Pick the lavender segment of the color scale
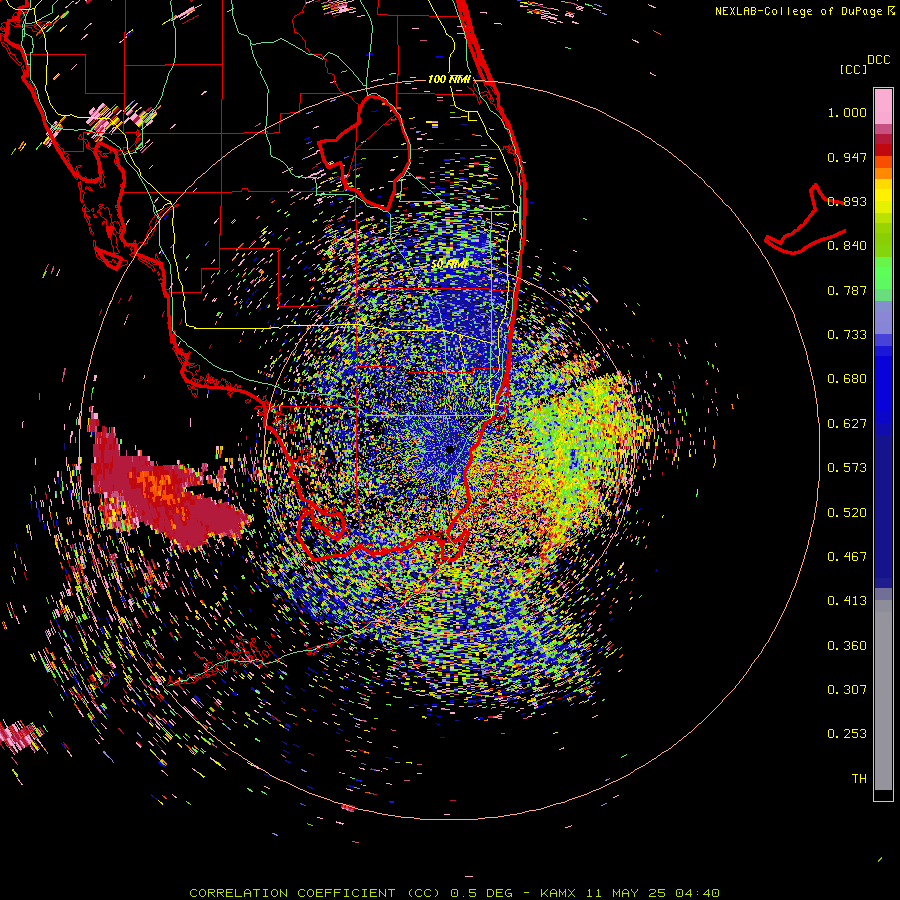 883,318
